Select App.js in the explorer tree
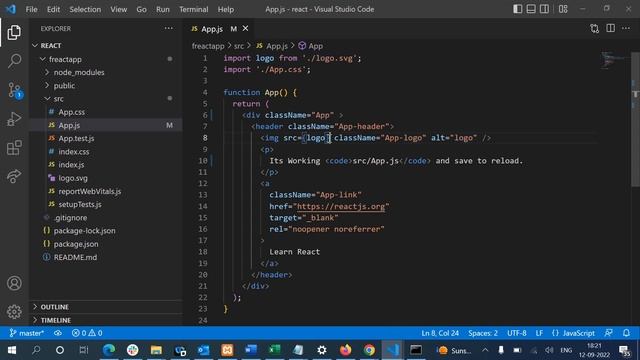This screenshot has height=360, width=640. coord(106,125)
